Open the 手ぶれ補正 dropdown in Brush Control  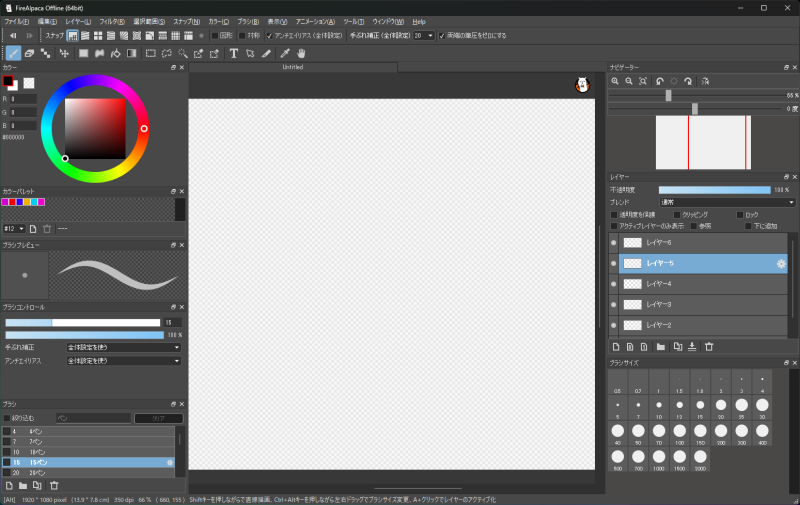click(124, 347)
